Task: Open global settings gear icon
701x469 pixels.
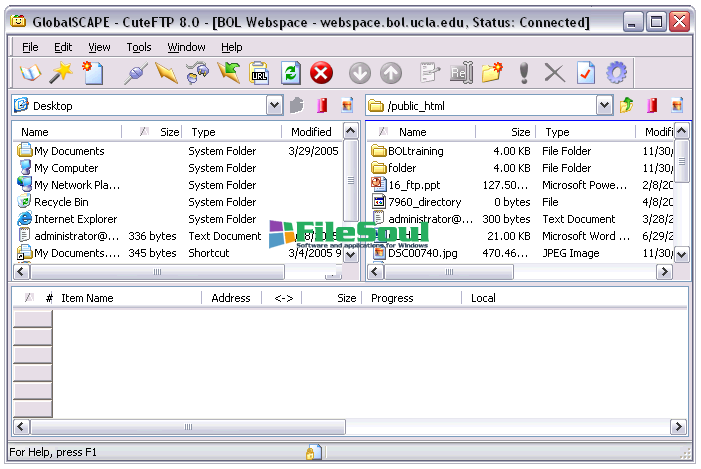Action: tap(617, 72)
